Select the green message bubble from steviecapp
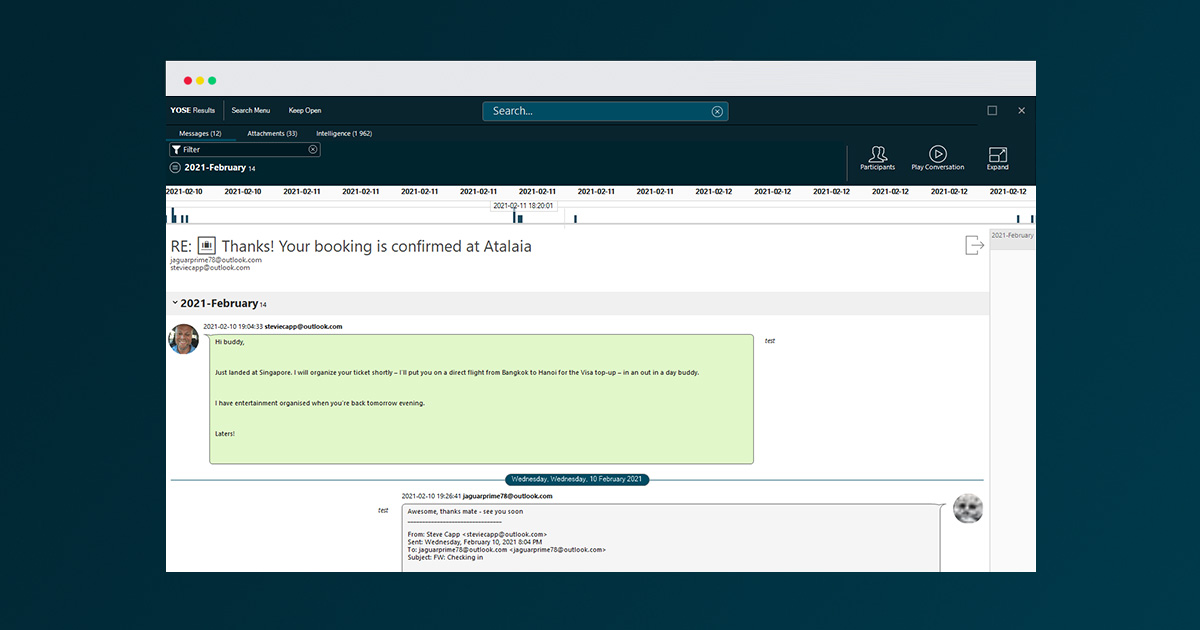Image resolution: width=1200 pixels, height=630 pixels. click(x=481, y=399)
